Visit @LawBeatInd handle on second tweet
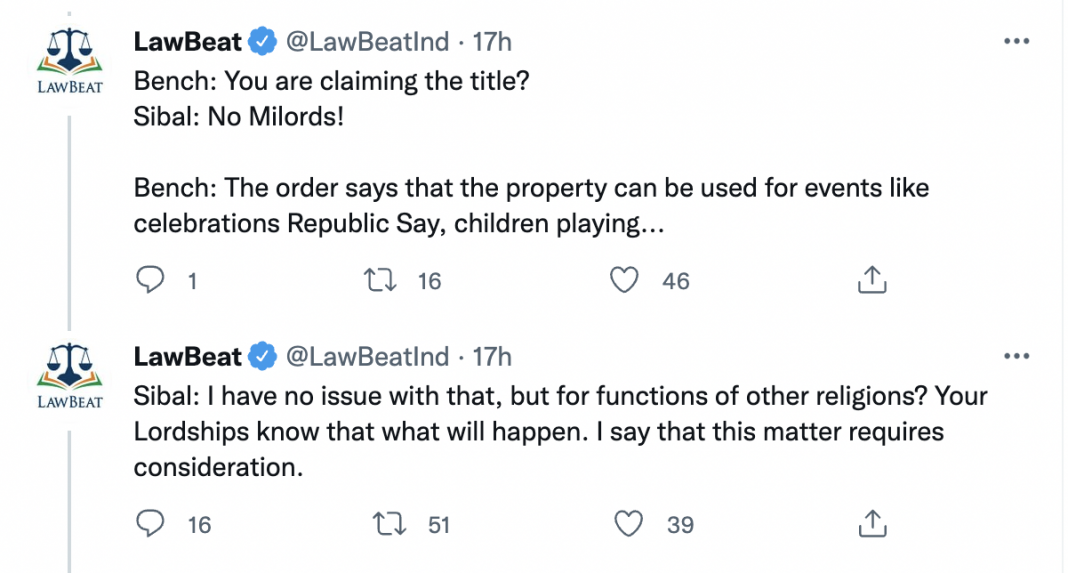Viewport: 1068px width, 573px height. (367, 356)
